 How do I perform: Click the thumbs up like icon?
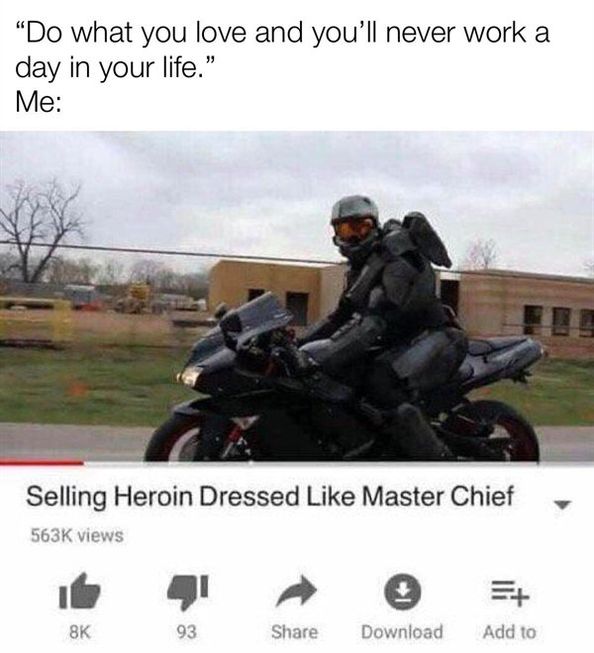pos(80,591)
